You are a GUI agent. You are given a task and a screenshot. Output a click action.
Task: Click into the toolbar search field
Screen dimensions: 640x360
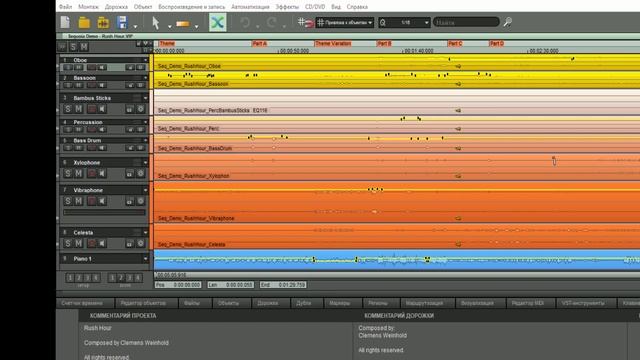pyautogui.click(x=466, y=22)
